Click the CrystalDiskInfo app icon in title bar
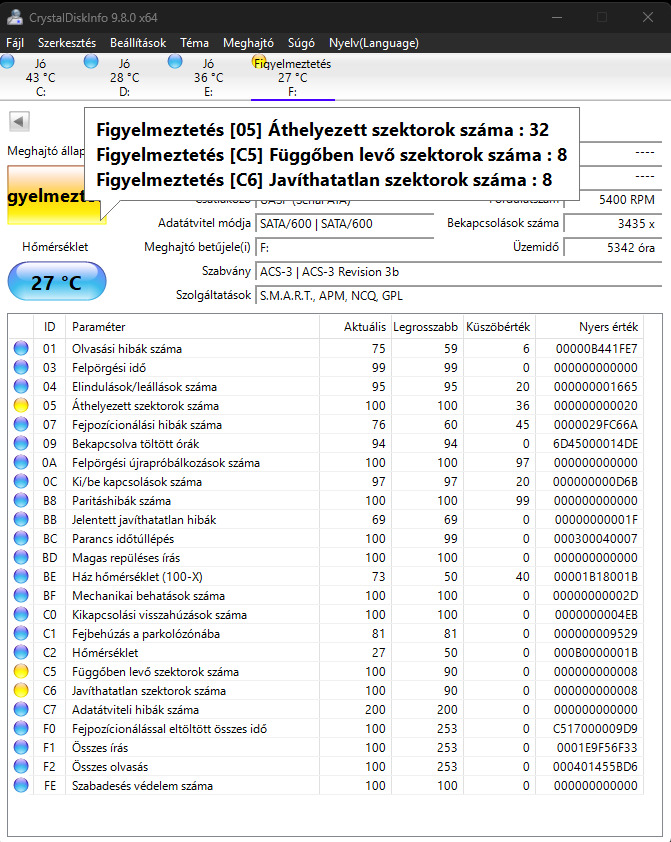The height and width of the screenshot is (842, 671). [x=14, y=17]
